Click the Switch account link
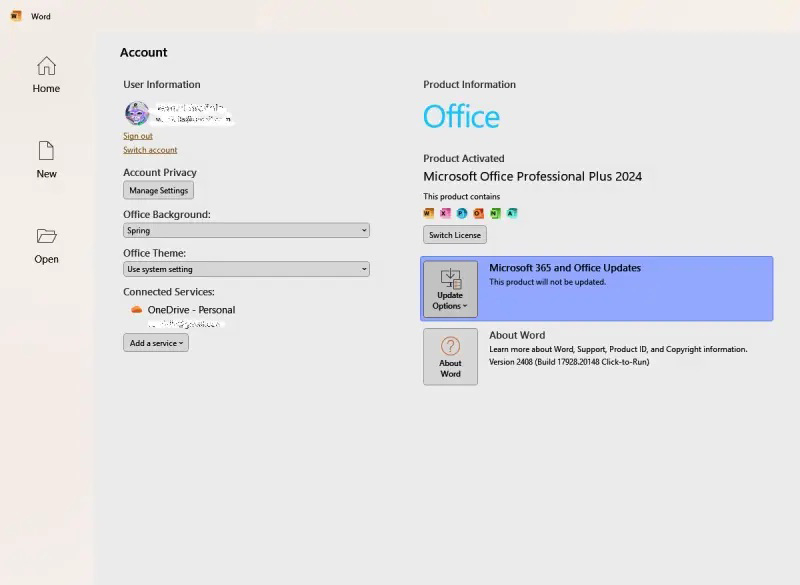The height and width of the screenshot is (585, 800). click(x=150, y=149)
